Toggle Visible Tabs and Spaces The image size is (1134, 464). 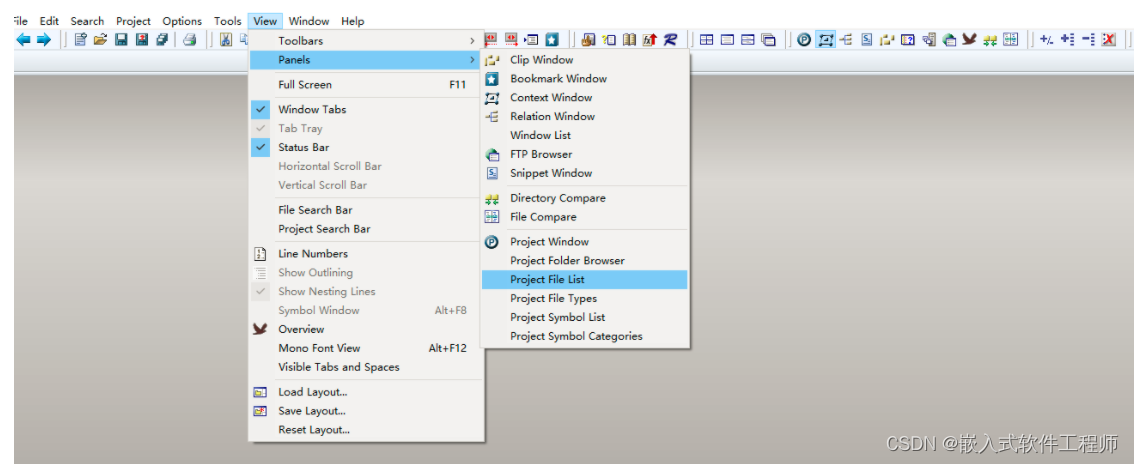338,367
